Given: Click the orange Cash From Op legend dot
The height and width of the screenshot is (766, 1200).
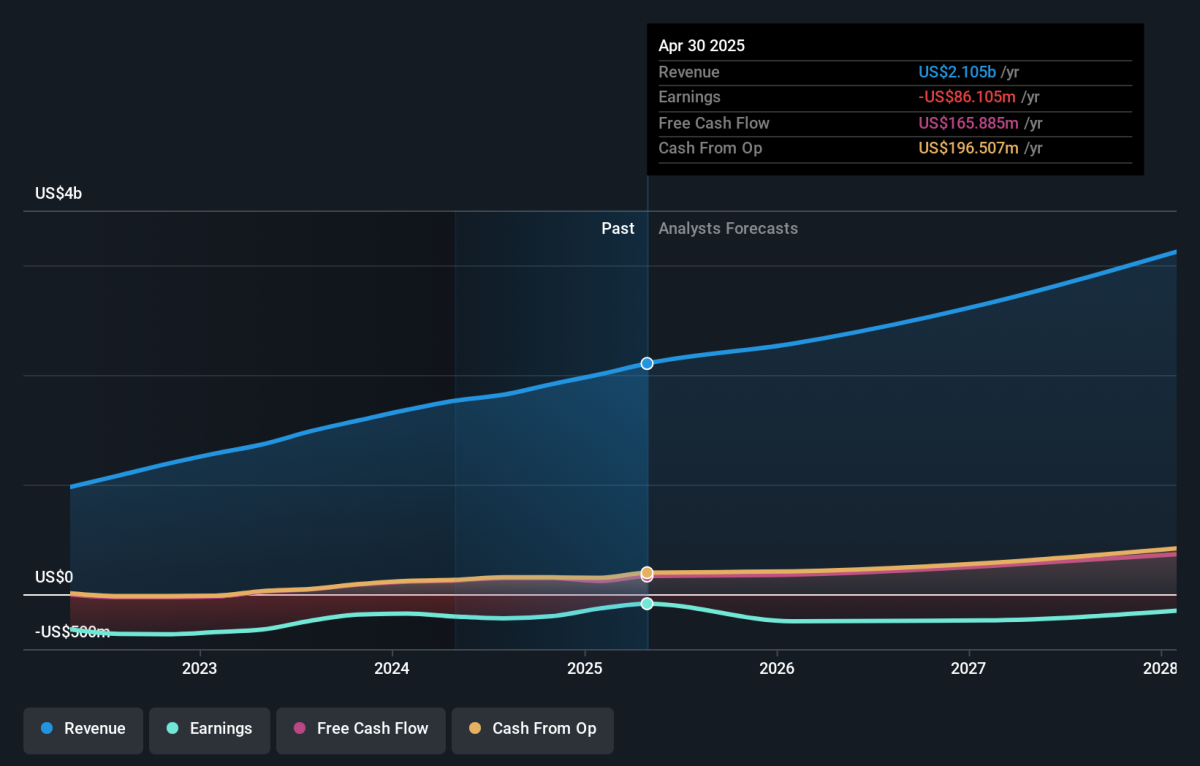Looking at the screenshot, I should 474,729.
